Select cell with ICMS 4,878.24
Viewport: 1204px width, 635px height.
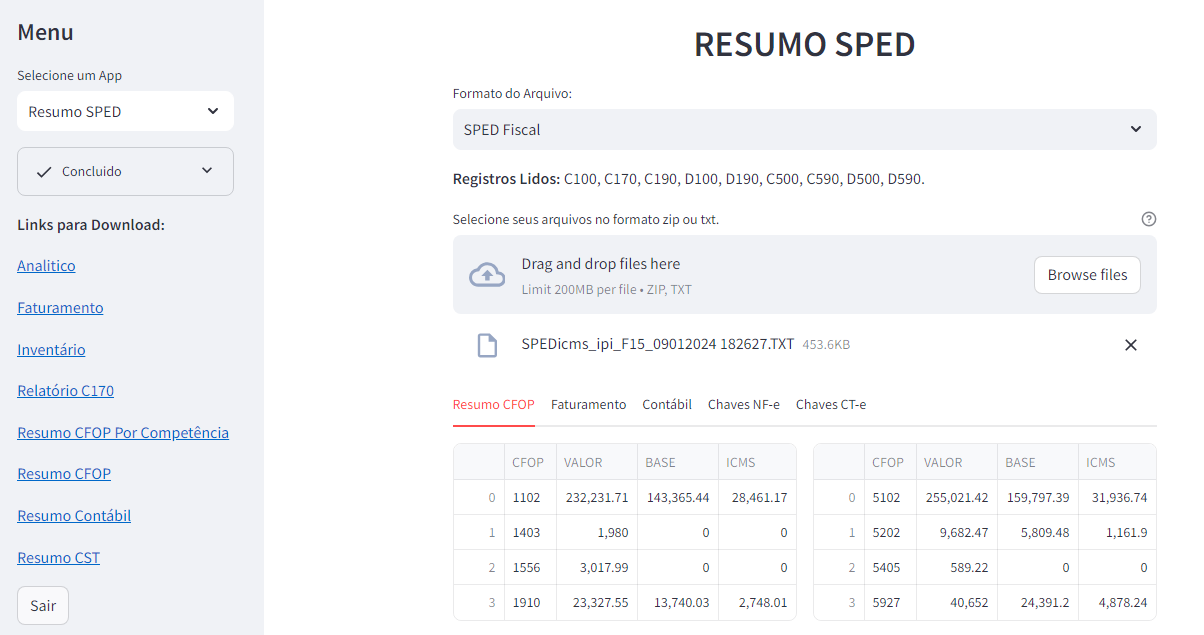pyautogui.click(x=1117, y=602)
